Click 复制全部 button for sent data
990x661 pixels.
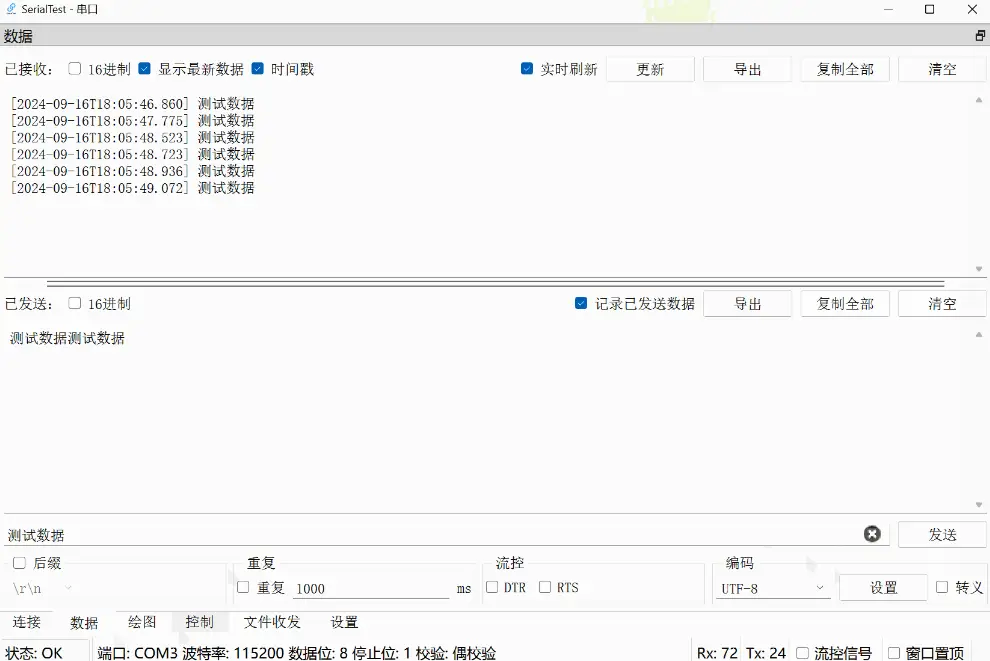[845, 304]
